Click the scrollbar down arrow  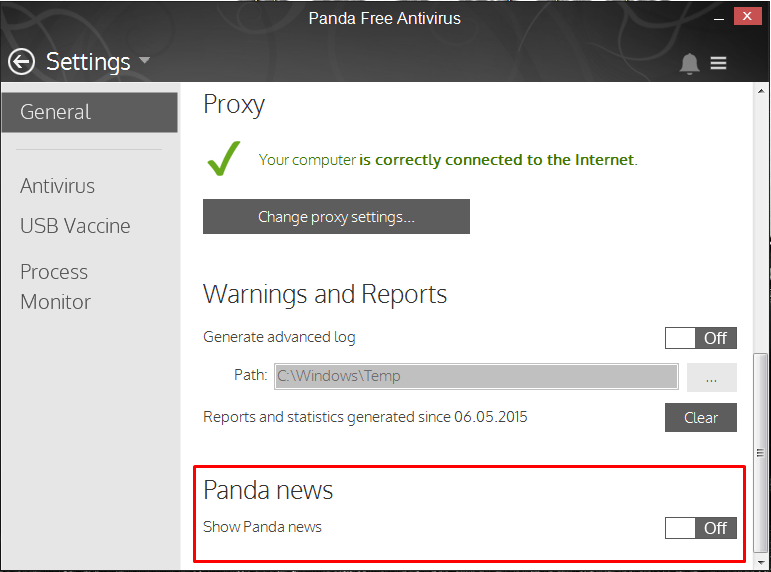point(761,562)
